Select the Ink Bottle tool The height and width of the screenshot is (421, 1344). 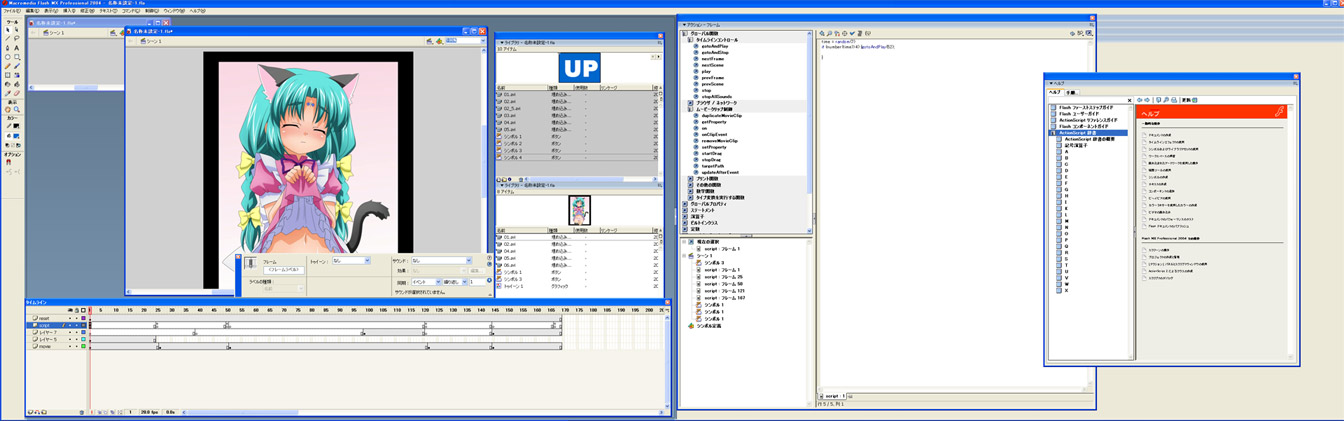click(8, 84)
